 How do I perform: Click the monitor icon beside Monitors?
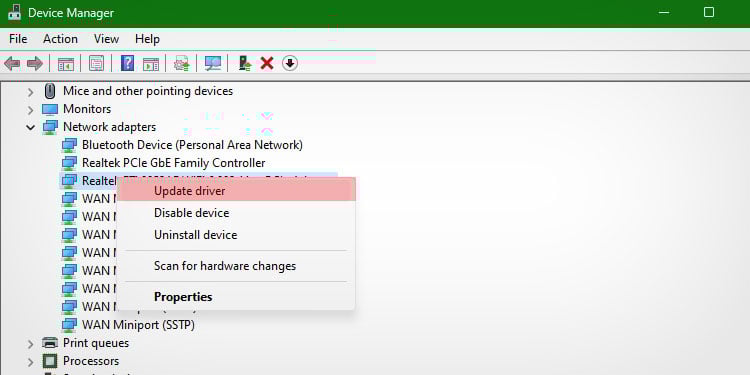[50, 110]
